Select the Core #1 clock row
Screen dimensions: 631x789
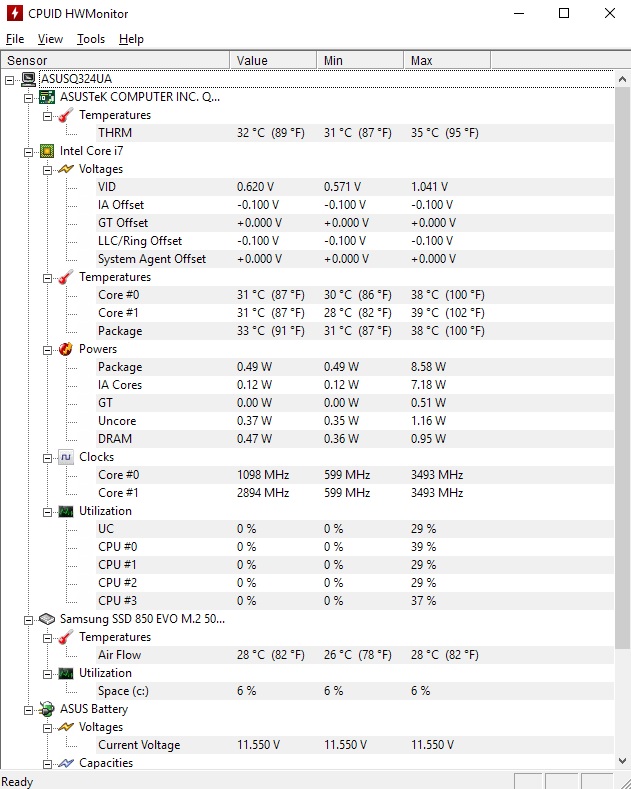[307, 493]
